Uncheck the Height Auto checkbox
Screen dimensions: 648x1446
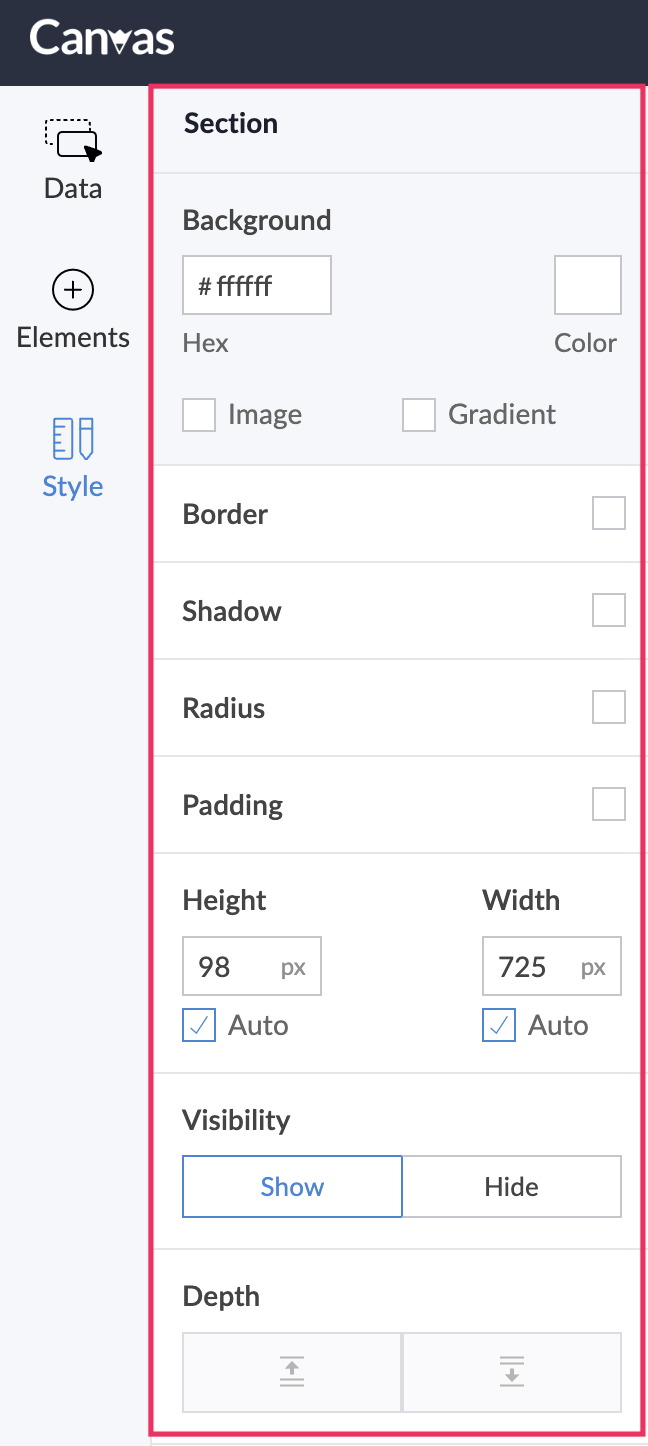tap(199, 1025)
